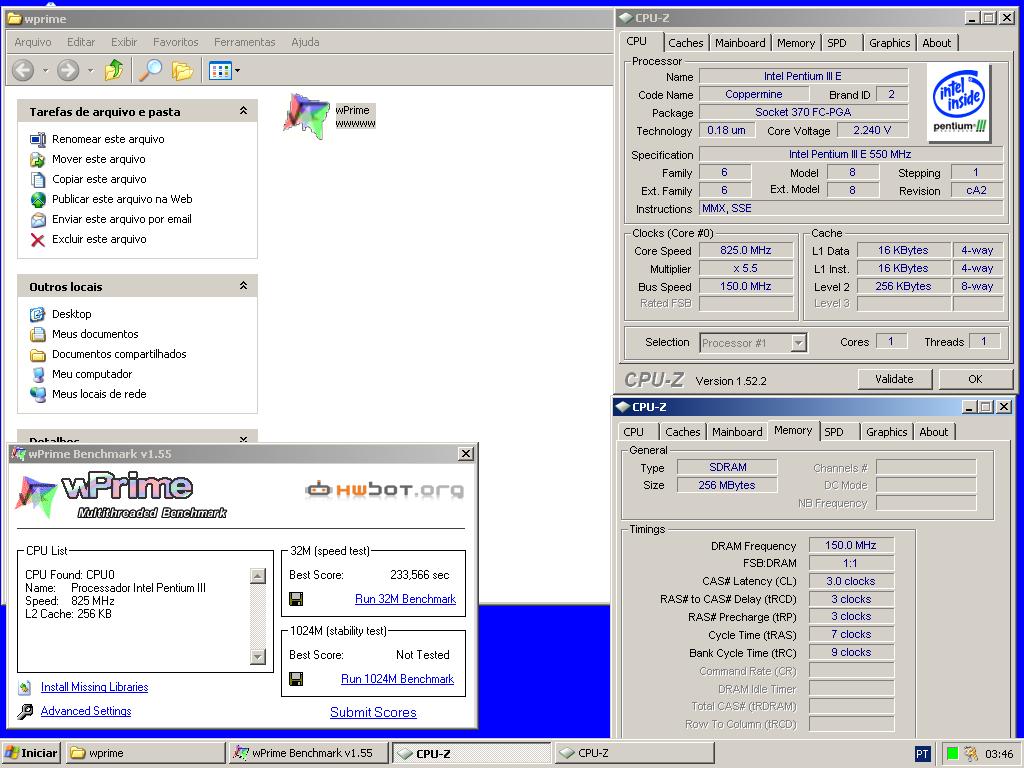Open Favoritos menu
The width and height of the screenshot is (1024, 768).
point(176,42)
